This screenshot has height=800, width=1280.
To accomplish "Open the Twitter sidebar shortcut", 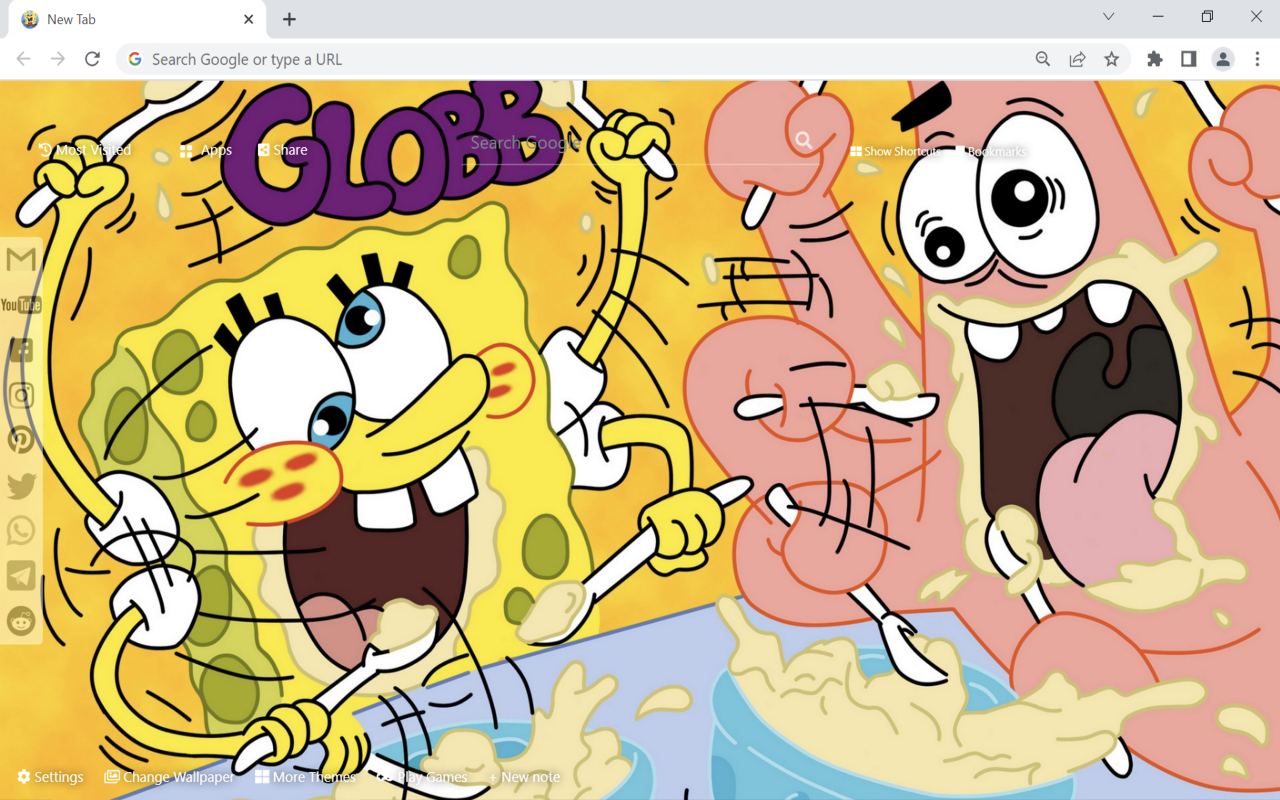I will tap(21, 486).
